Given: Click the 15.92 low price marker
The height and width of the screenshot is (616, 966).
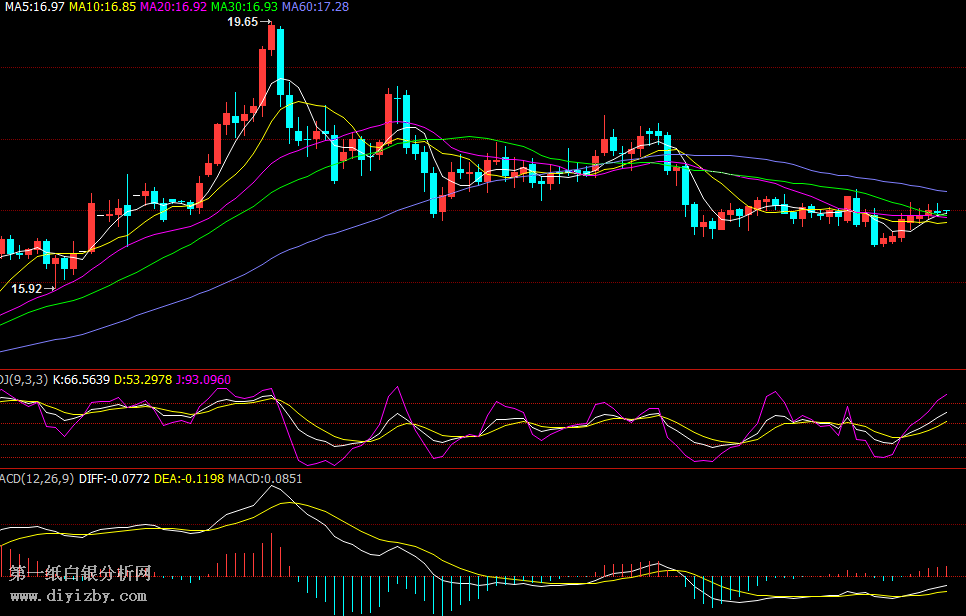Looking at the screenshot, I should (28, 288).
